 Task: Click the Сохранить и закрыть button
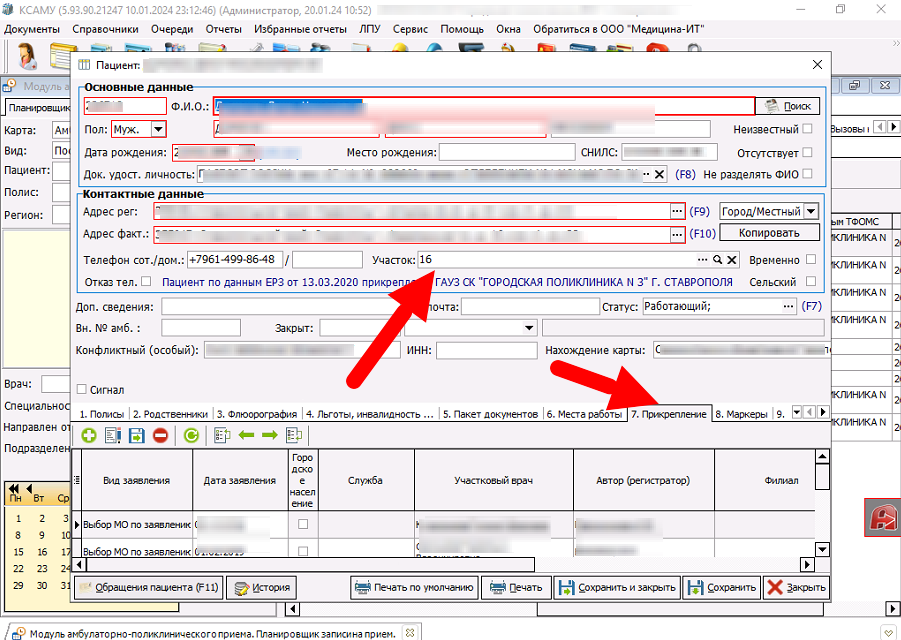(617, 588)
